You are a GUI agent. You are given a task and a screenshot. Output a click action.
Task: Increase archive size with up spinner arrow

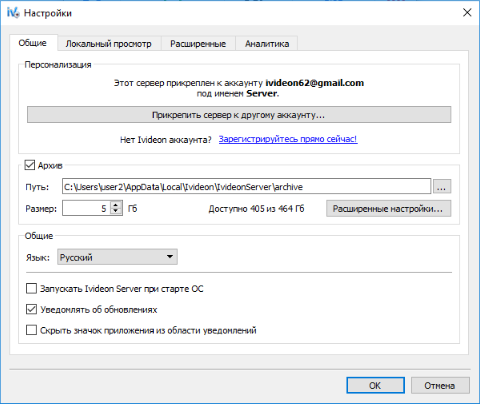pos(116,205)
